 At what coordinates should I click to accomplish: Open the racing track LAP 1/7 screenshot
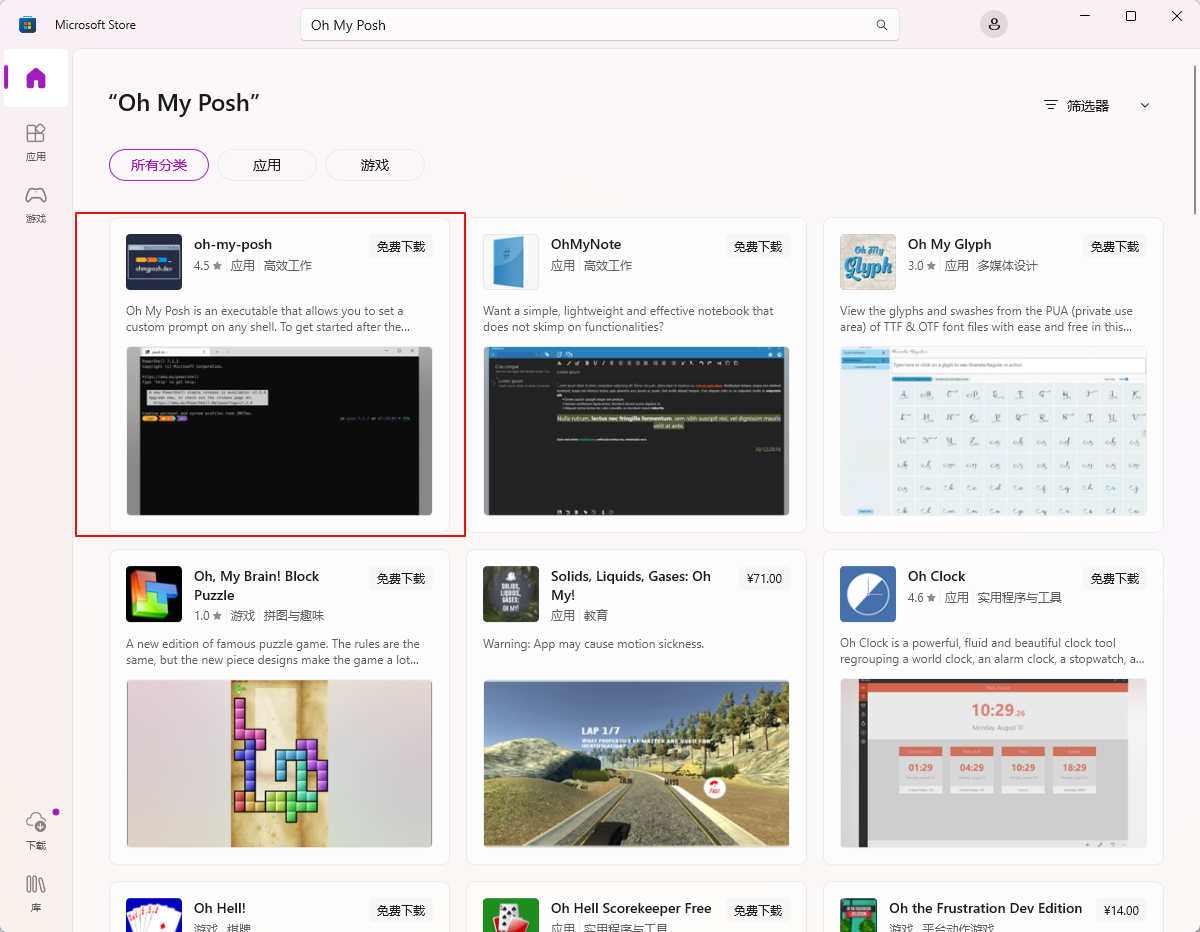636,763
